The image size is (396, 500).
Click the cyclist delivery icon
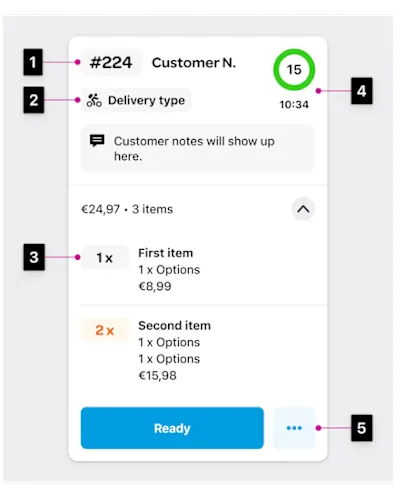click(x=94, y=100)
